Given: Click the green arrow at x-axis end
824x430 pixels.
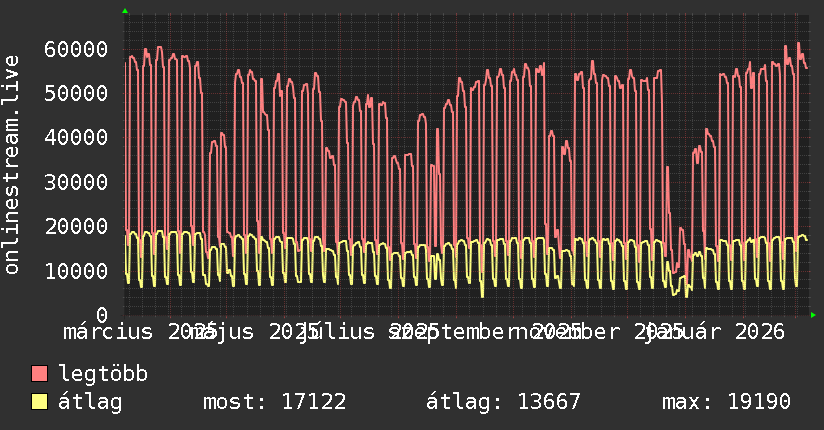Looking at the screenshot, I should pyautogui.click(x=813, y=315).
